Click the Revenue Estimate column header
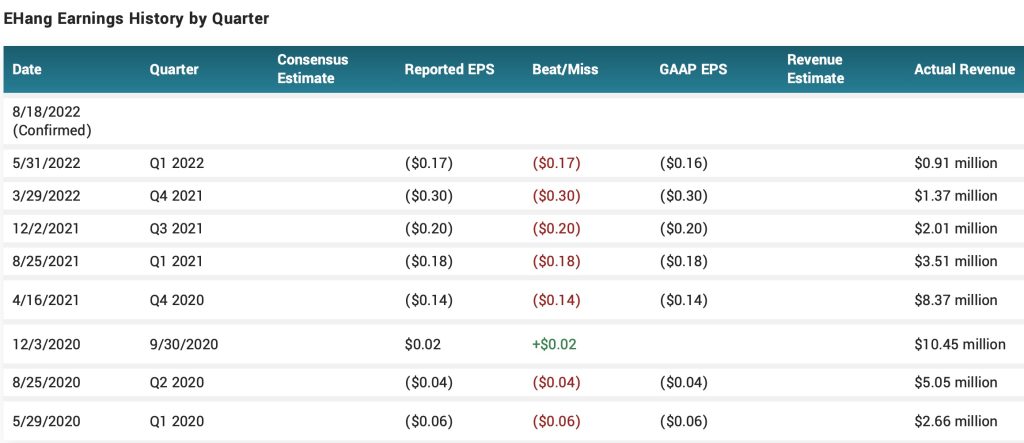The width and height of the screenshot is (1024, 443). pos(815,69)
